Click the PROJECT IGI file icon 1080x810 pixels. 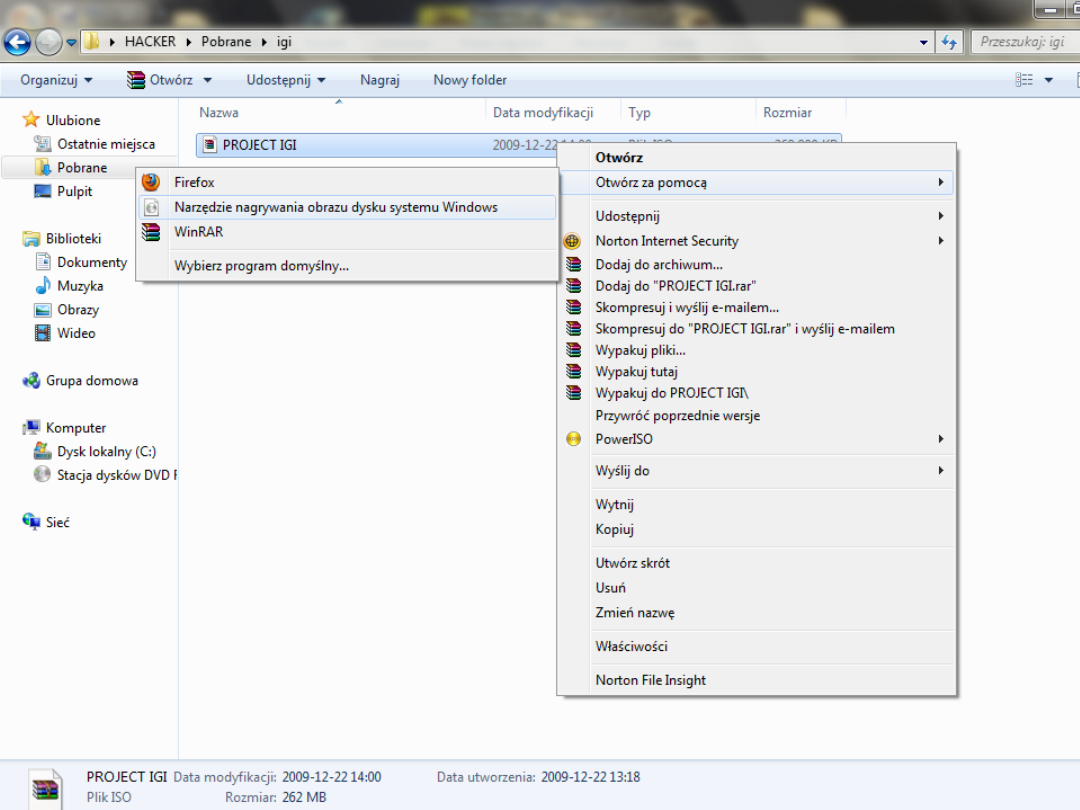point(209,145)
